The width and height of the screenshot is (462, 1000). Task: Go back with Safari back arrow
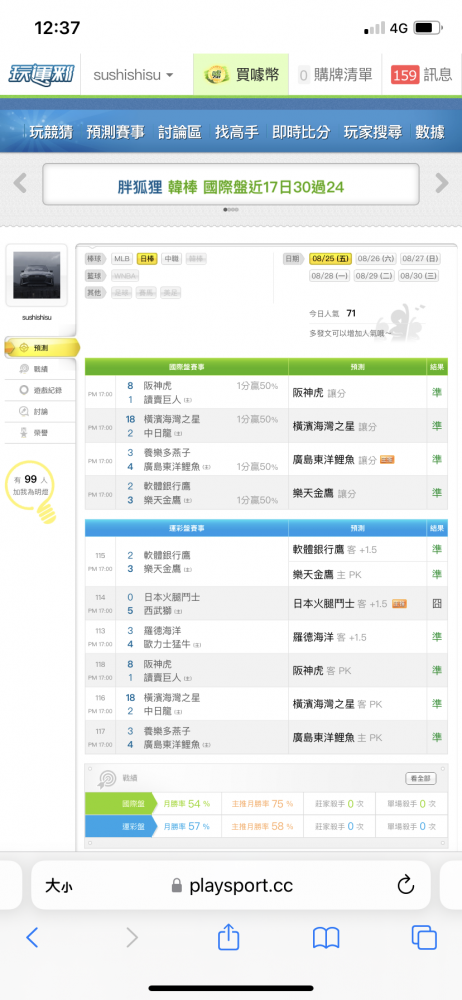[33, 937]
